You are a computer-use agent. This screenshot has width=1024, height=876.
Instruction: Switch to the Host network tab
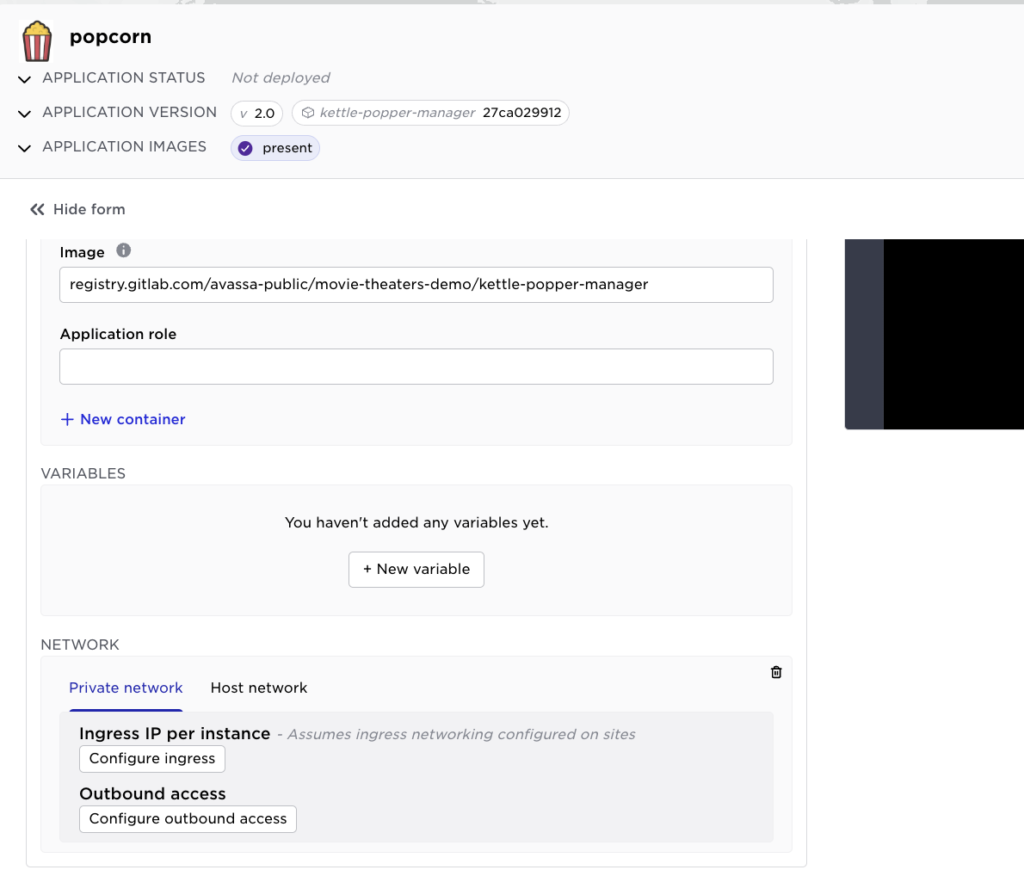tap(258, 688)
